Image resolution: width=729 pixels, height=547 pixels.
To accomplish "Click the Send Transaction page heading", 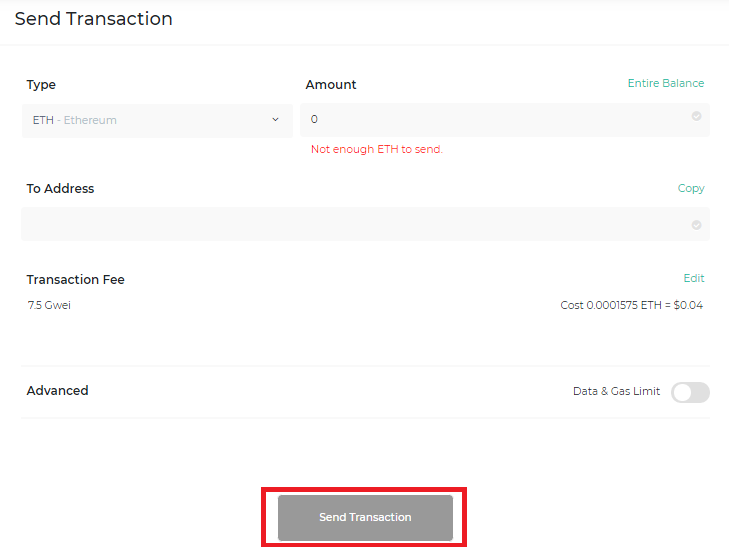I will tap(93, 19).
